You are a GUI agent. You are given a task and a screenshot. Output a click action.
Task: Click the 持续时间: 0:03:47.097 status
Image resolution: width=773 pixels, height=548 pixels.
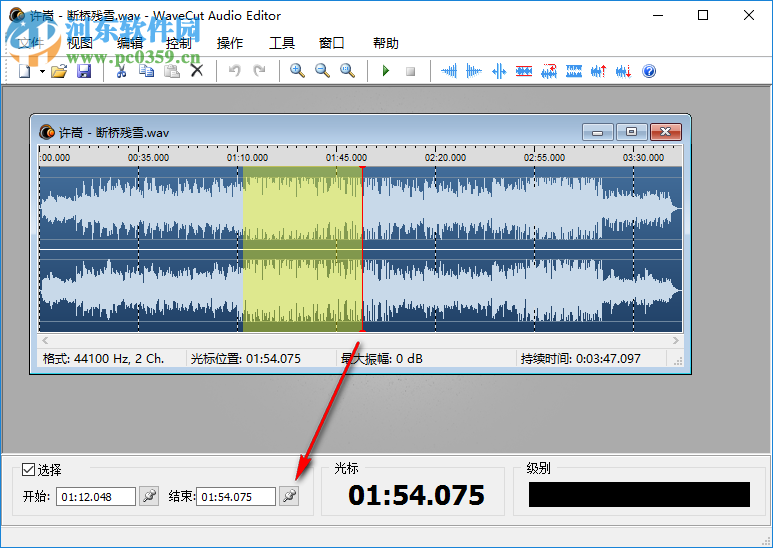[x=581, y=359]
